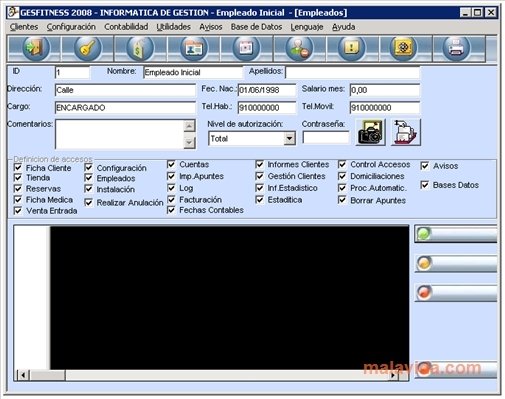505x399 pixels.
Task: Toggle the Gestión Clientes checkbox
Action: tap(259, 176)
